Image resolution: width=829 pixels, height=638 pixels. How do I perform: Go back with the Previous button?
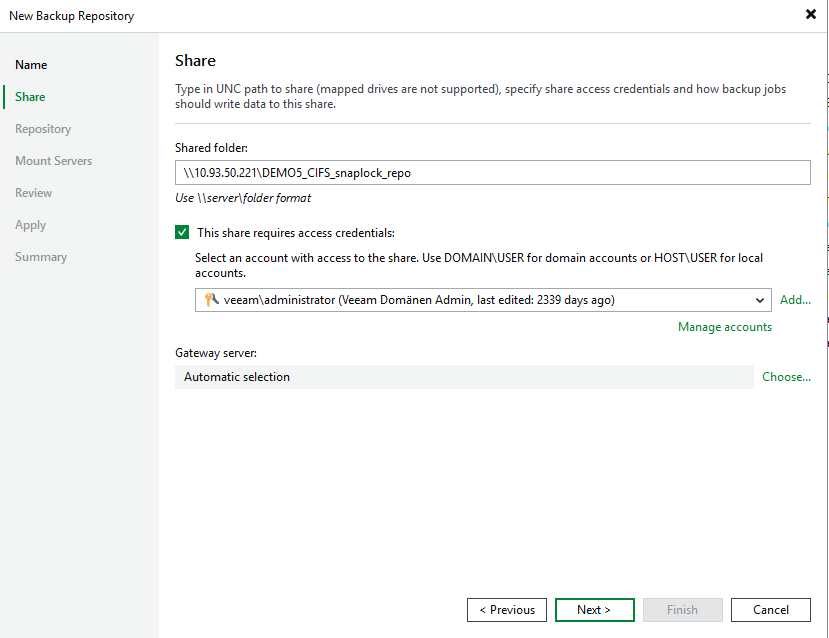point(506,610)
